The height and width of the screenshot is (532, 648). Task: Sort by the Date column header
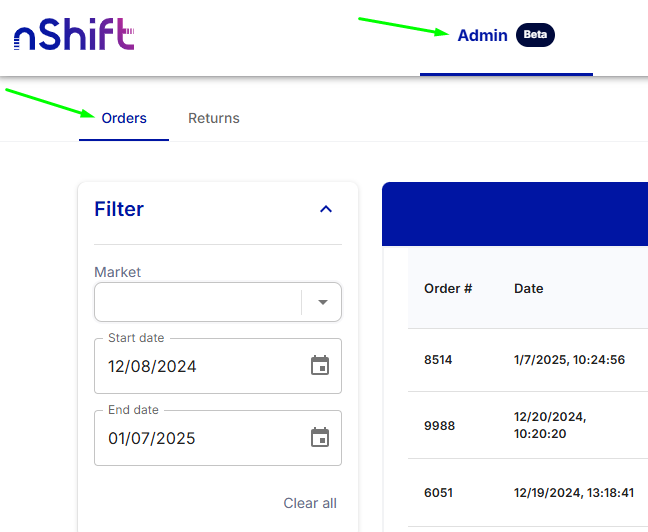click(529, 288)
